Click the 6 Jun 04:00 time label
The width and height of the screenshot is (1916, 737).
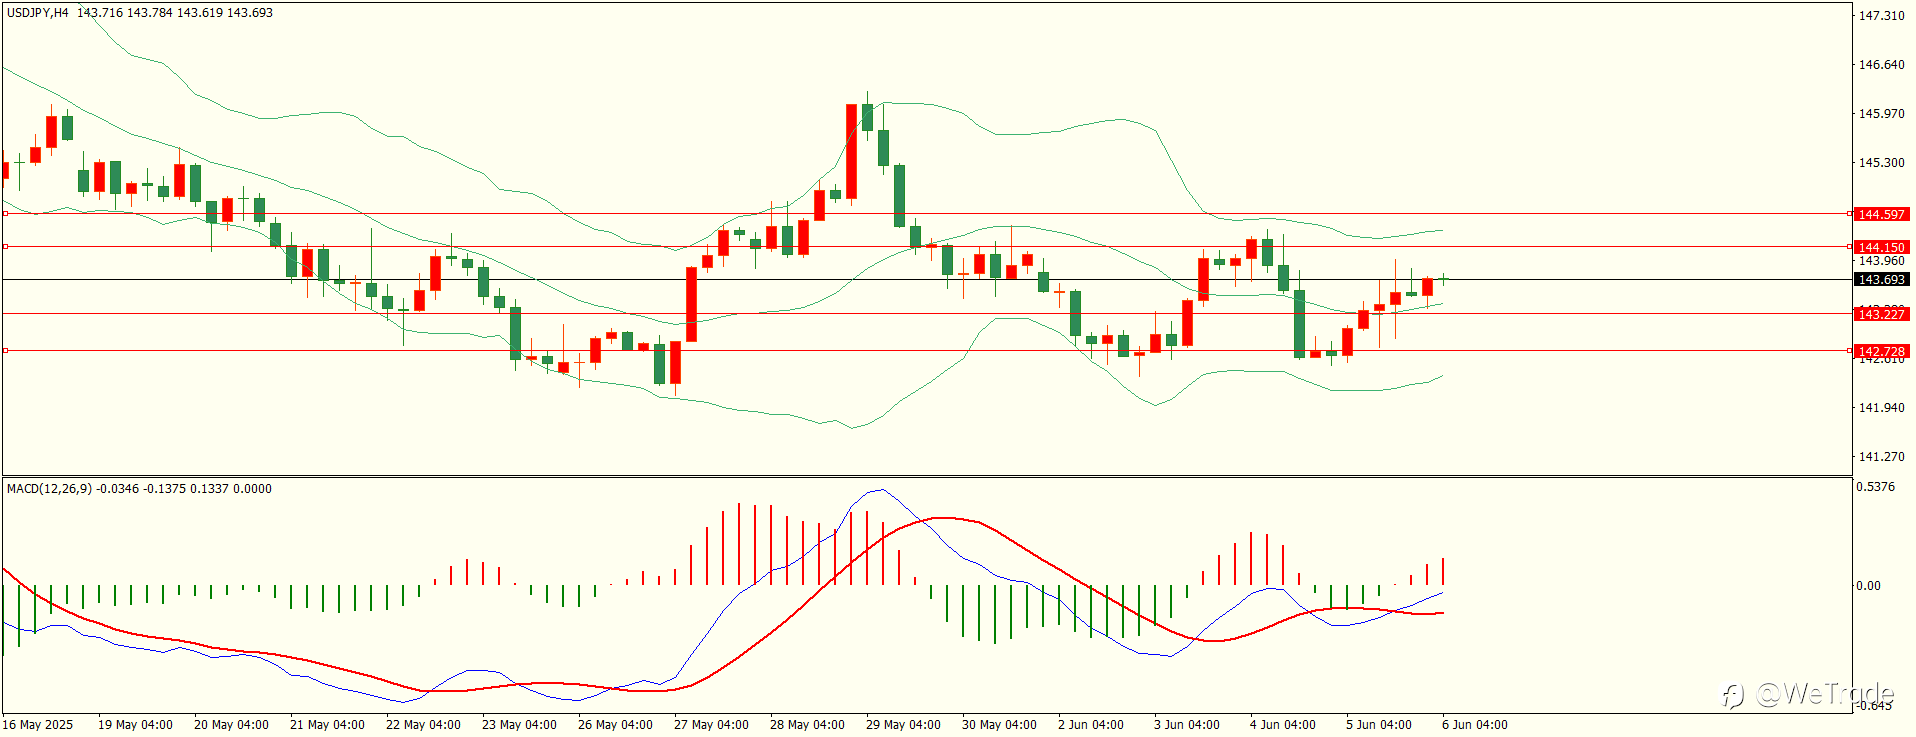click(x=1475, y=725)
